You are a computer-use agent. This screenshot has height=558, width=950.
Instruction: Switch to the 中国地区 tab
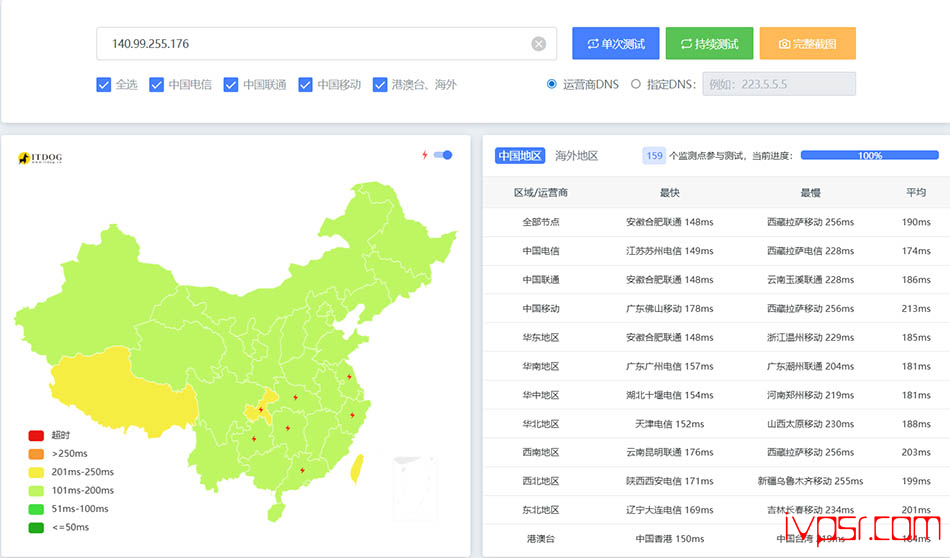point(520,156)
